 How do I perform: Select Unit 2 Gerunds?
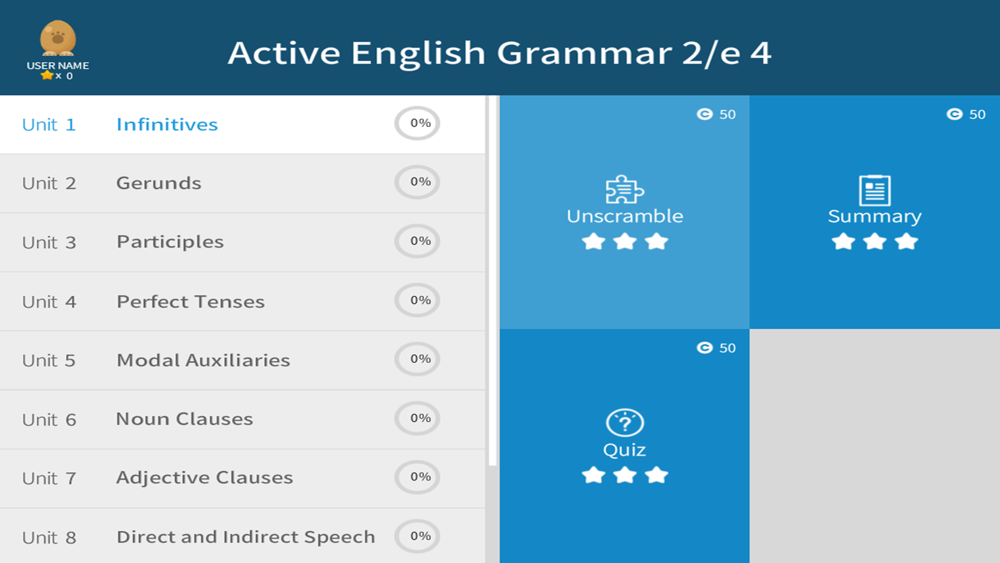pos(242,184)
